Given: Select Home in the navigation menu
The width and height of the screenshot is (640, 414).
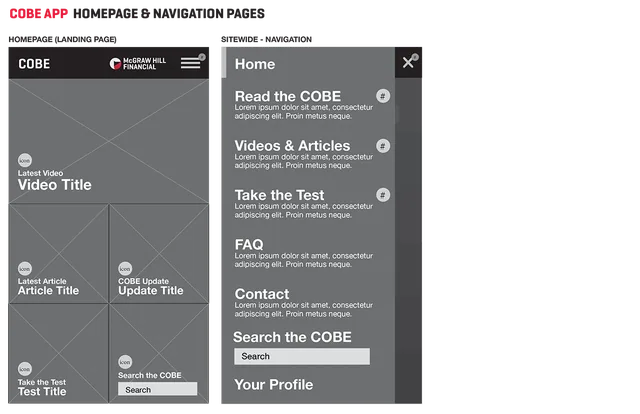Looking at the screenshot, I should click(255, 64).
